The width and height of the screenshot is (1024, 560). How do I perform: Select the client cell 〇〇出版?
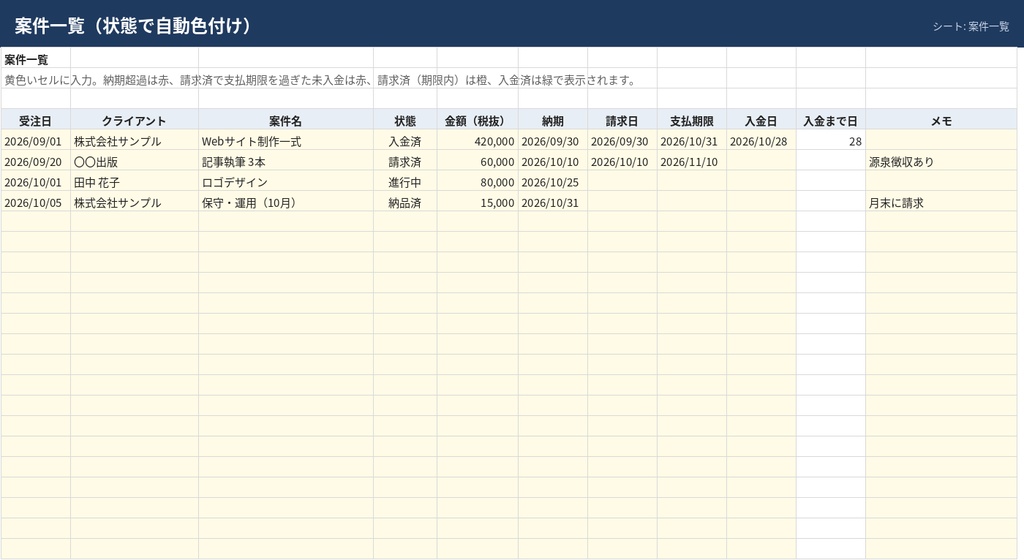[x=134, y=162]
